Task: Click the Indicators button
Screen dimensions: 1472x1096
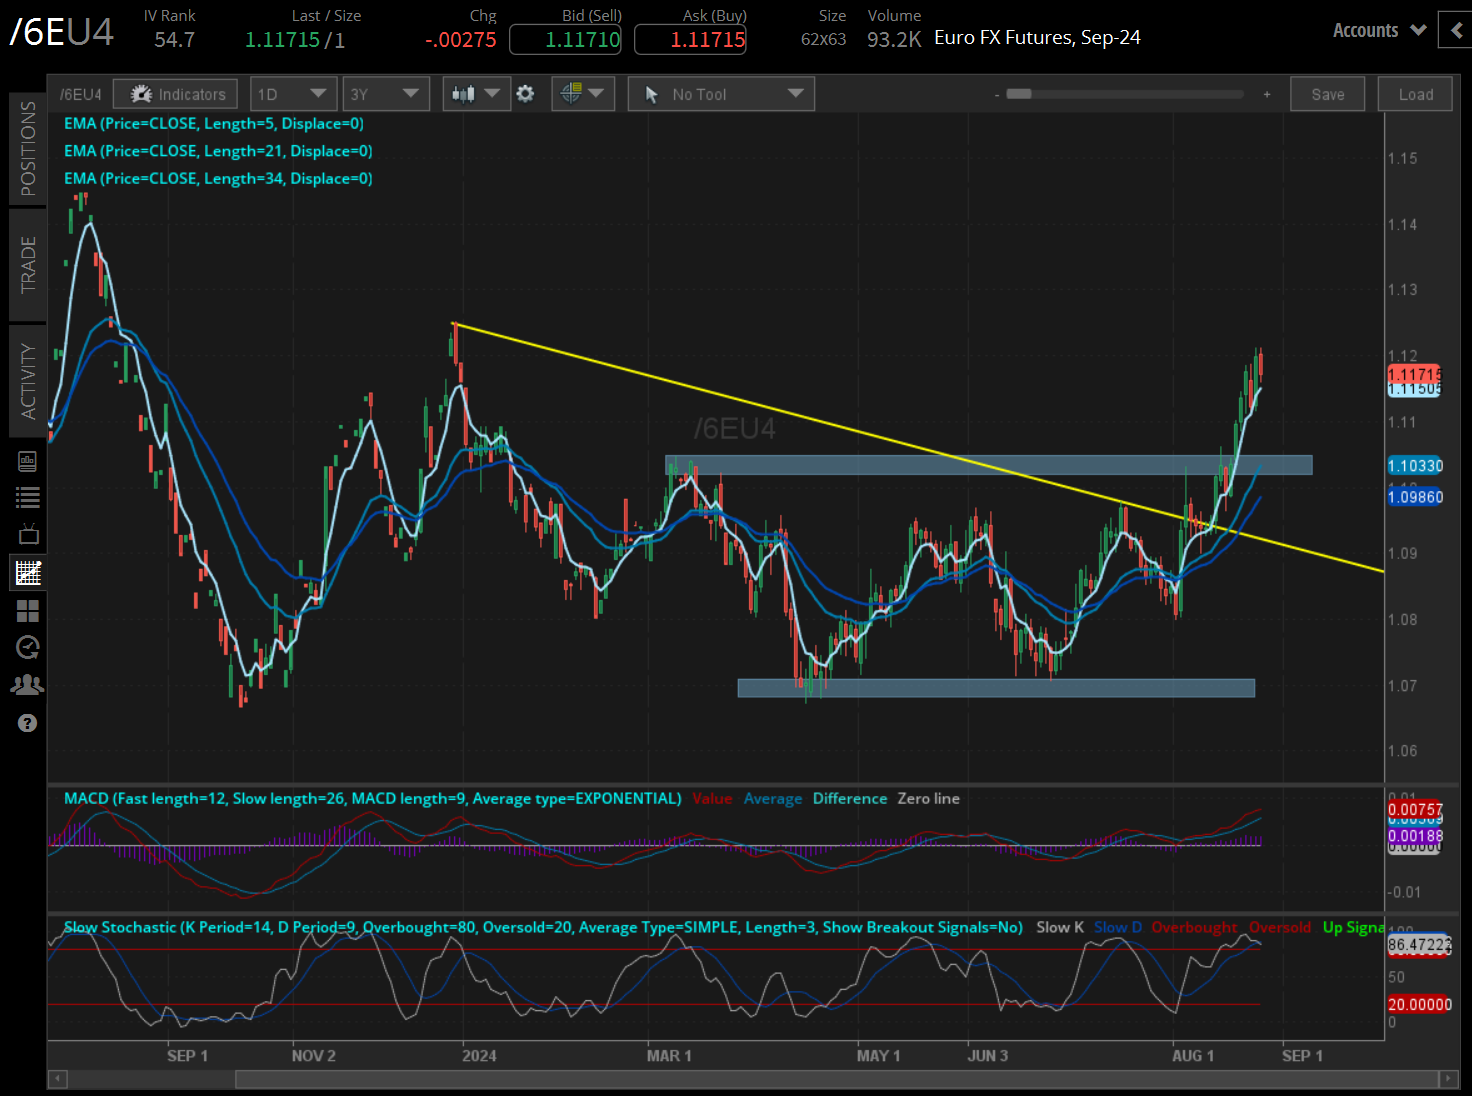Action: (x=176, y=94)
